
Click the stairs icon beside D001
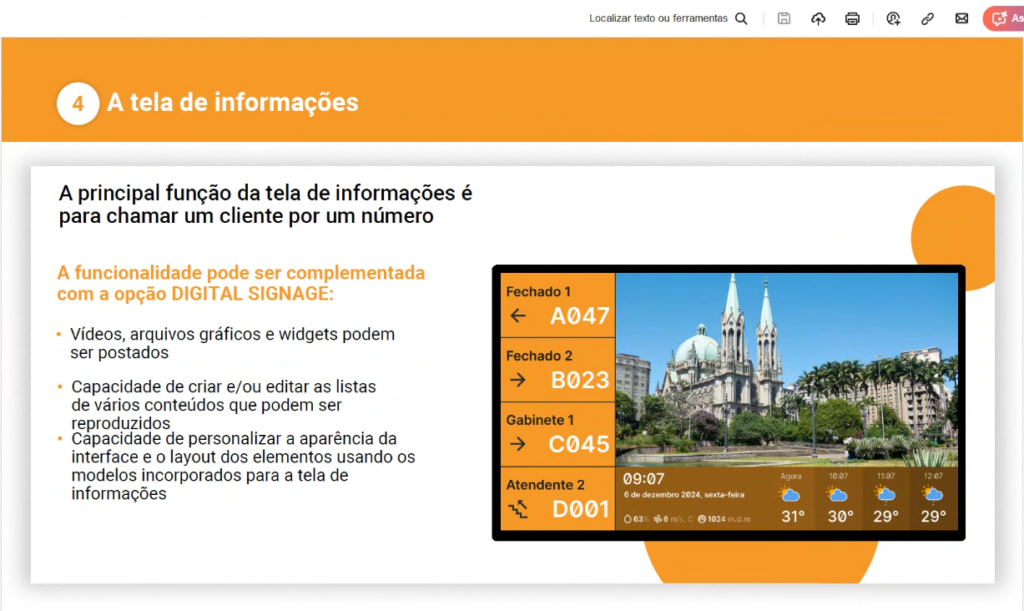(x=519, y=509)
